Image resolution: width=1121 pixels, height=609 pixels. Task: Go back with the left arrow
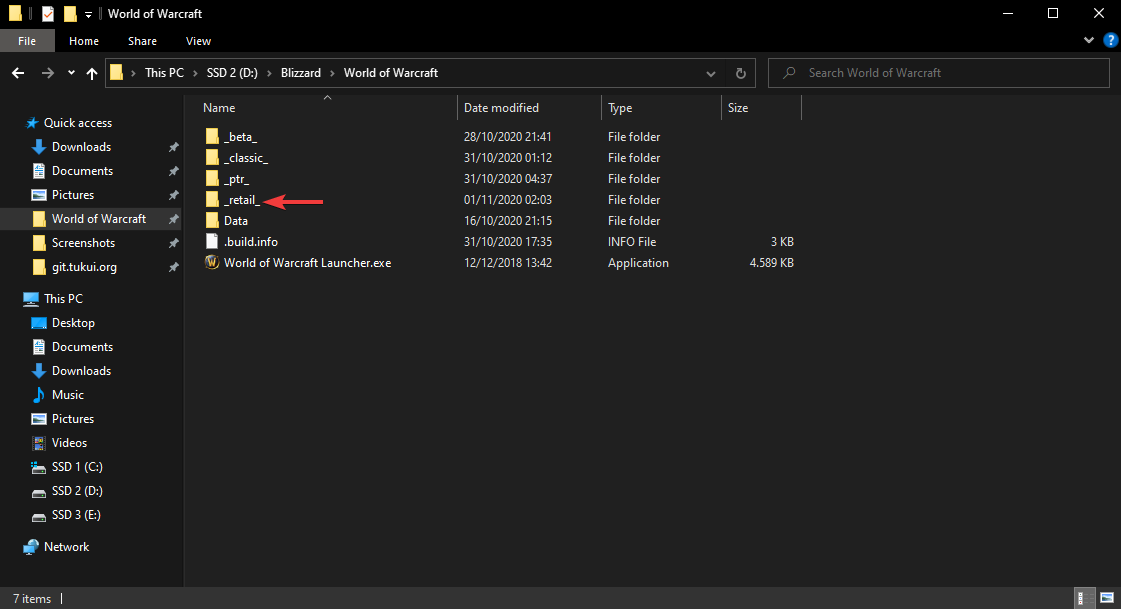click(18, 73)
